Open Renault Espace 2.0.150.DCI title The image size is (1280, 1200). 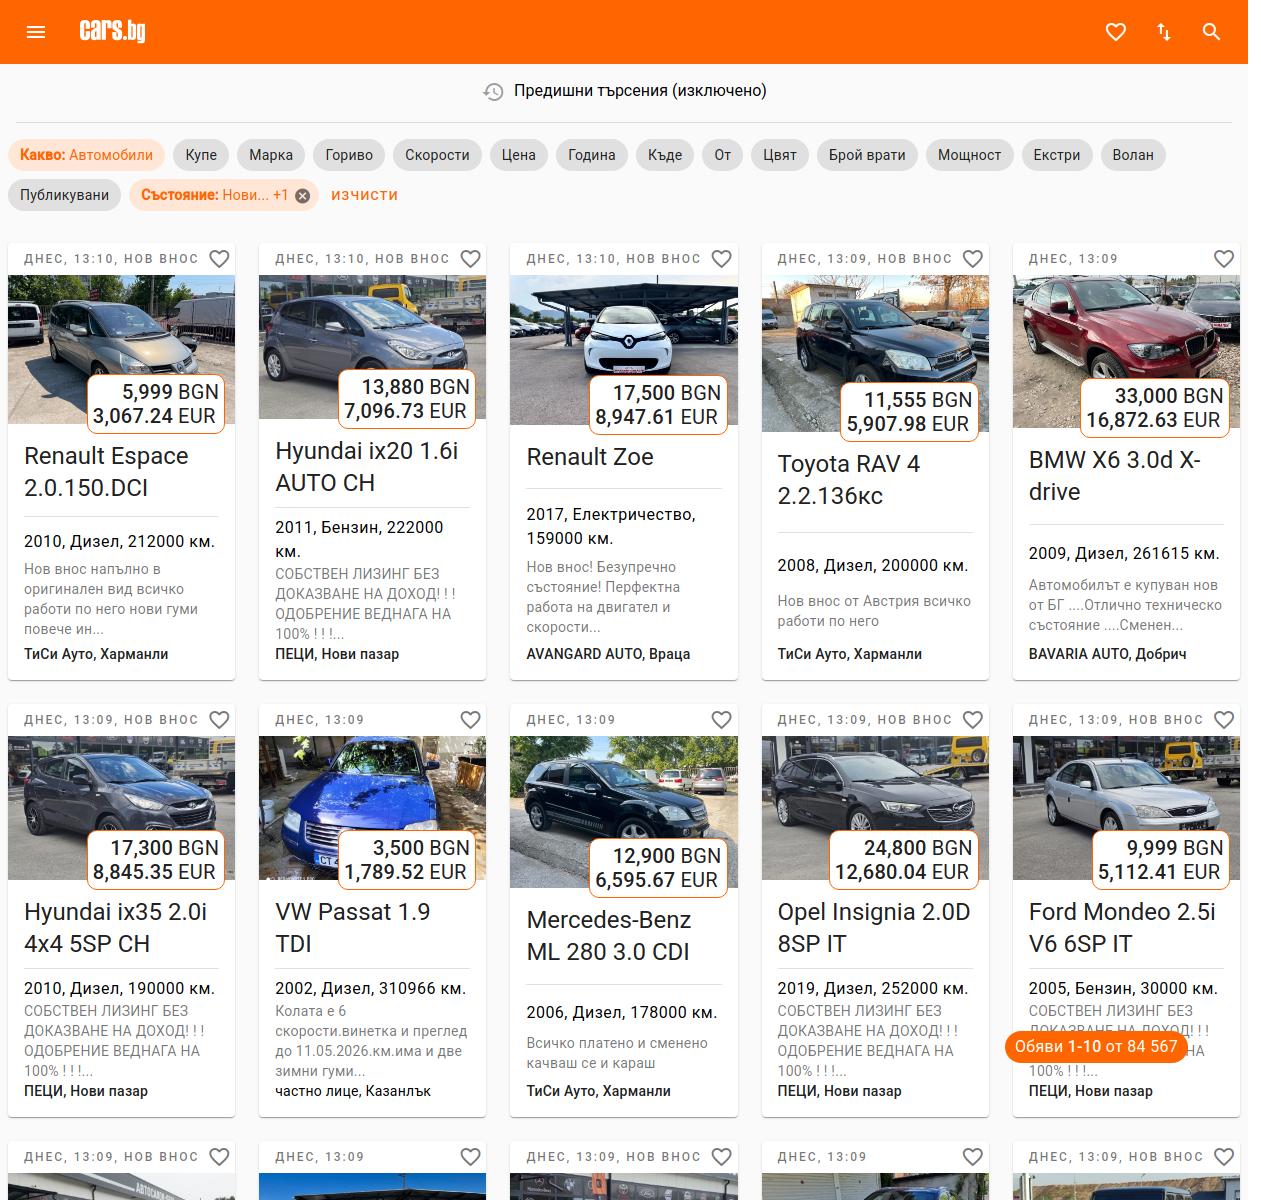(x=106, y=472)
